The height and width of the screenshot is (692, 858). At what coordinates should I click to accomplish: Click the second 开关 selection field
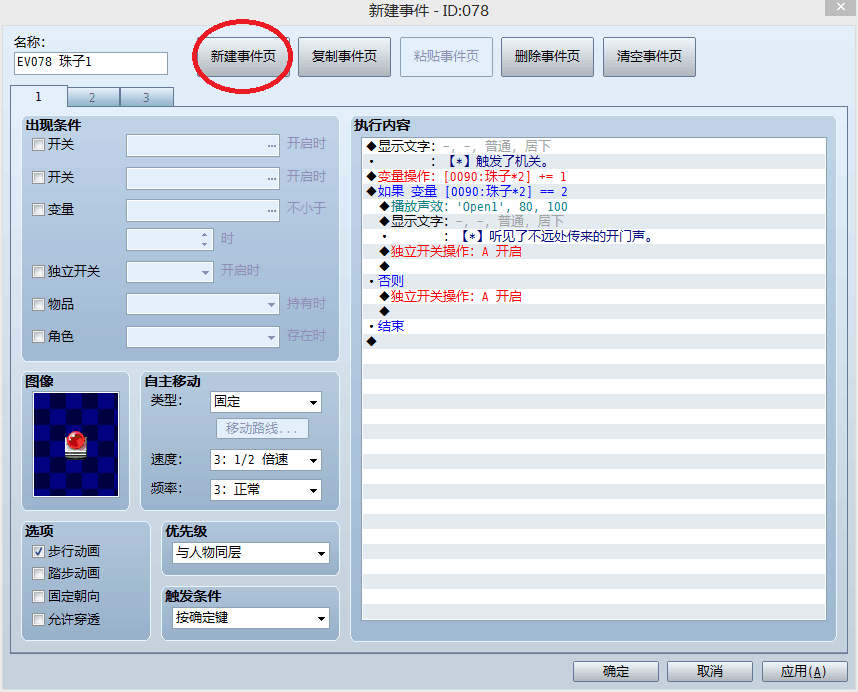pos(203,178)
